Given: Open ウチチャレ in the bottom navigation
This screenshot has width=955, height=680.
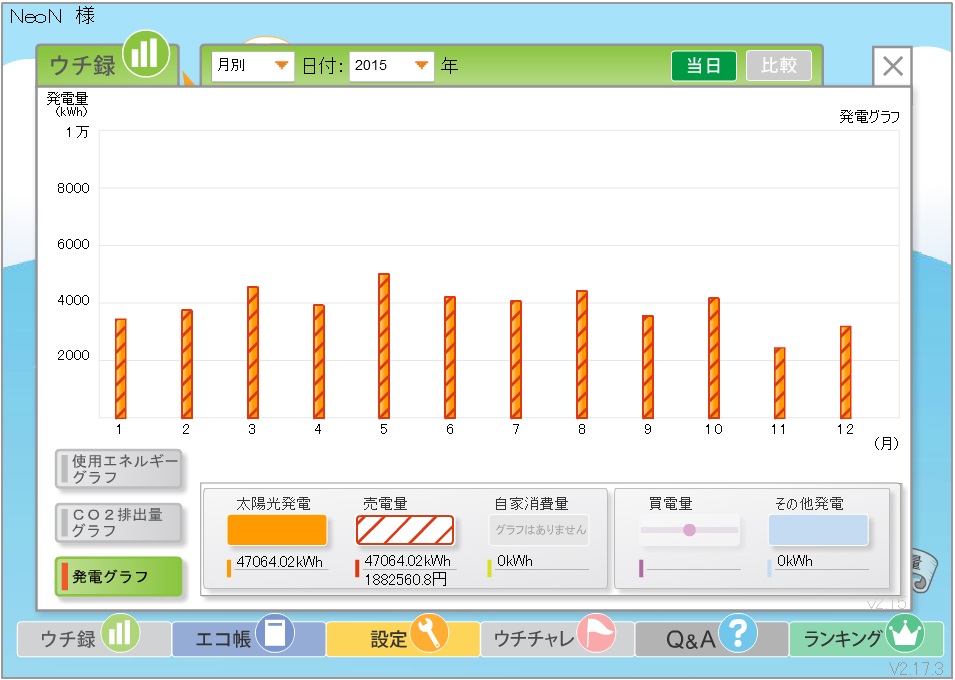Looking at the screenshot, I should pos(557,639).
